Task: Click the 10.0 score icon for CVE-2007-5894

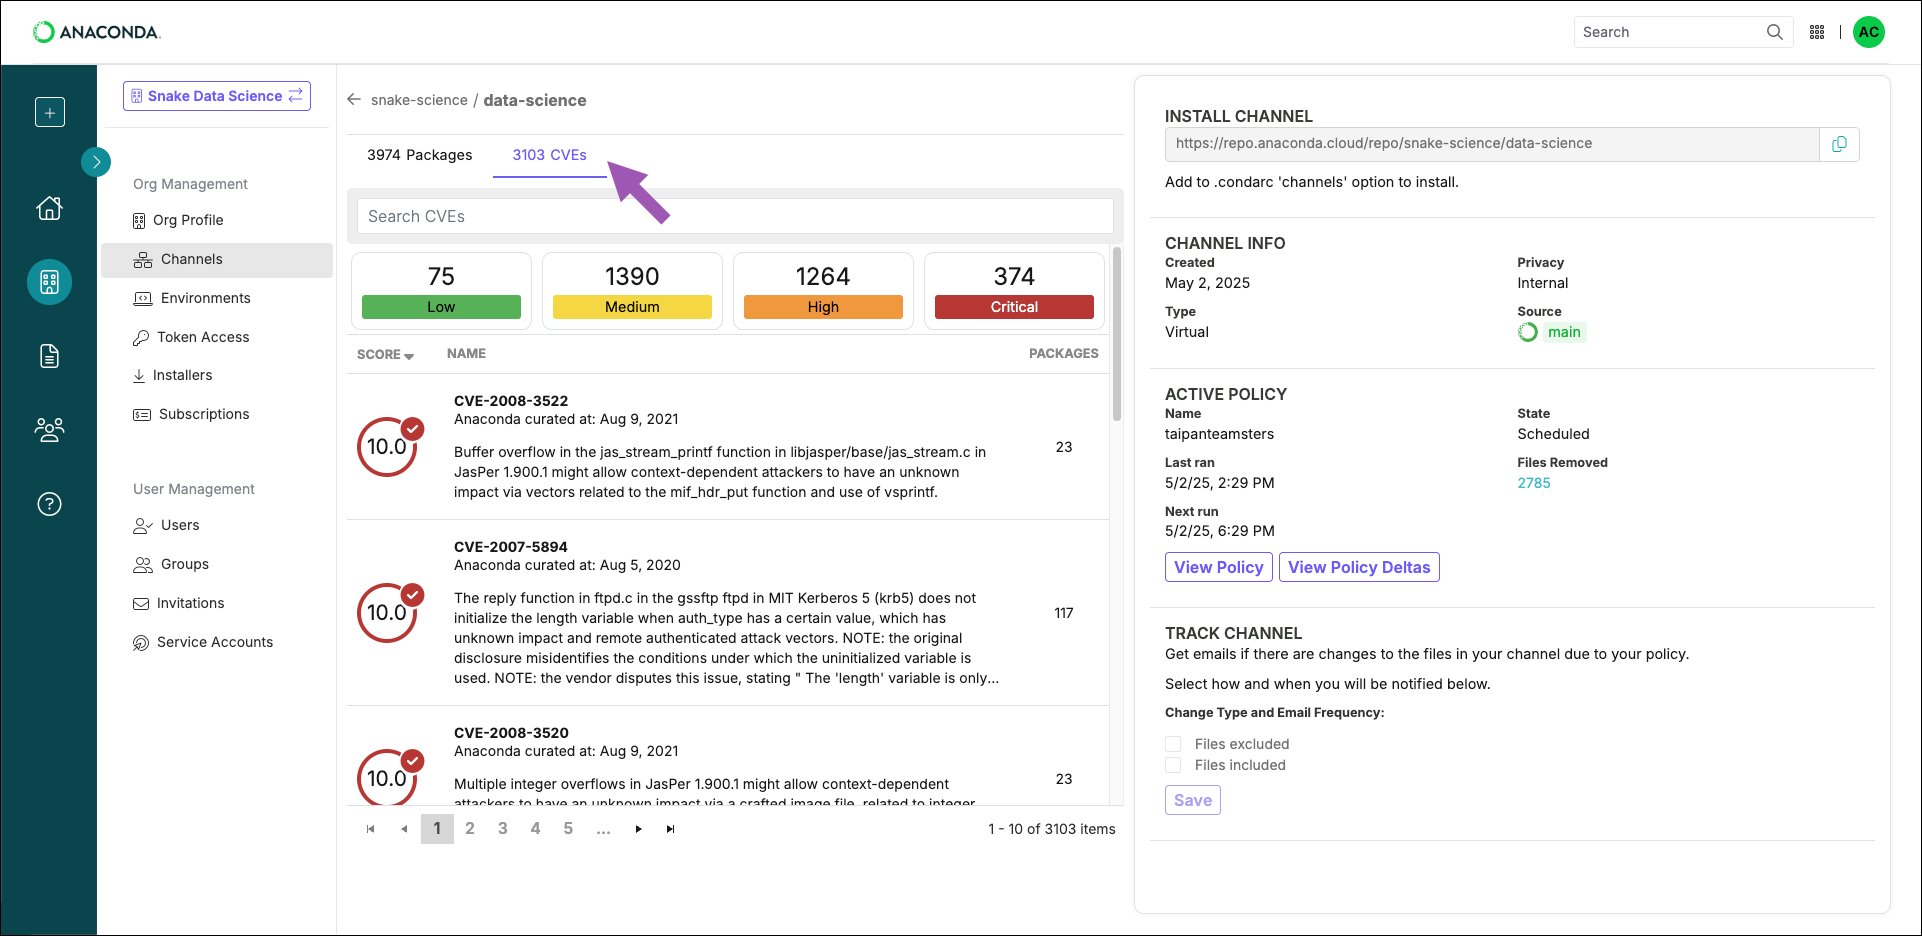Action: [388, 612]
